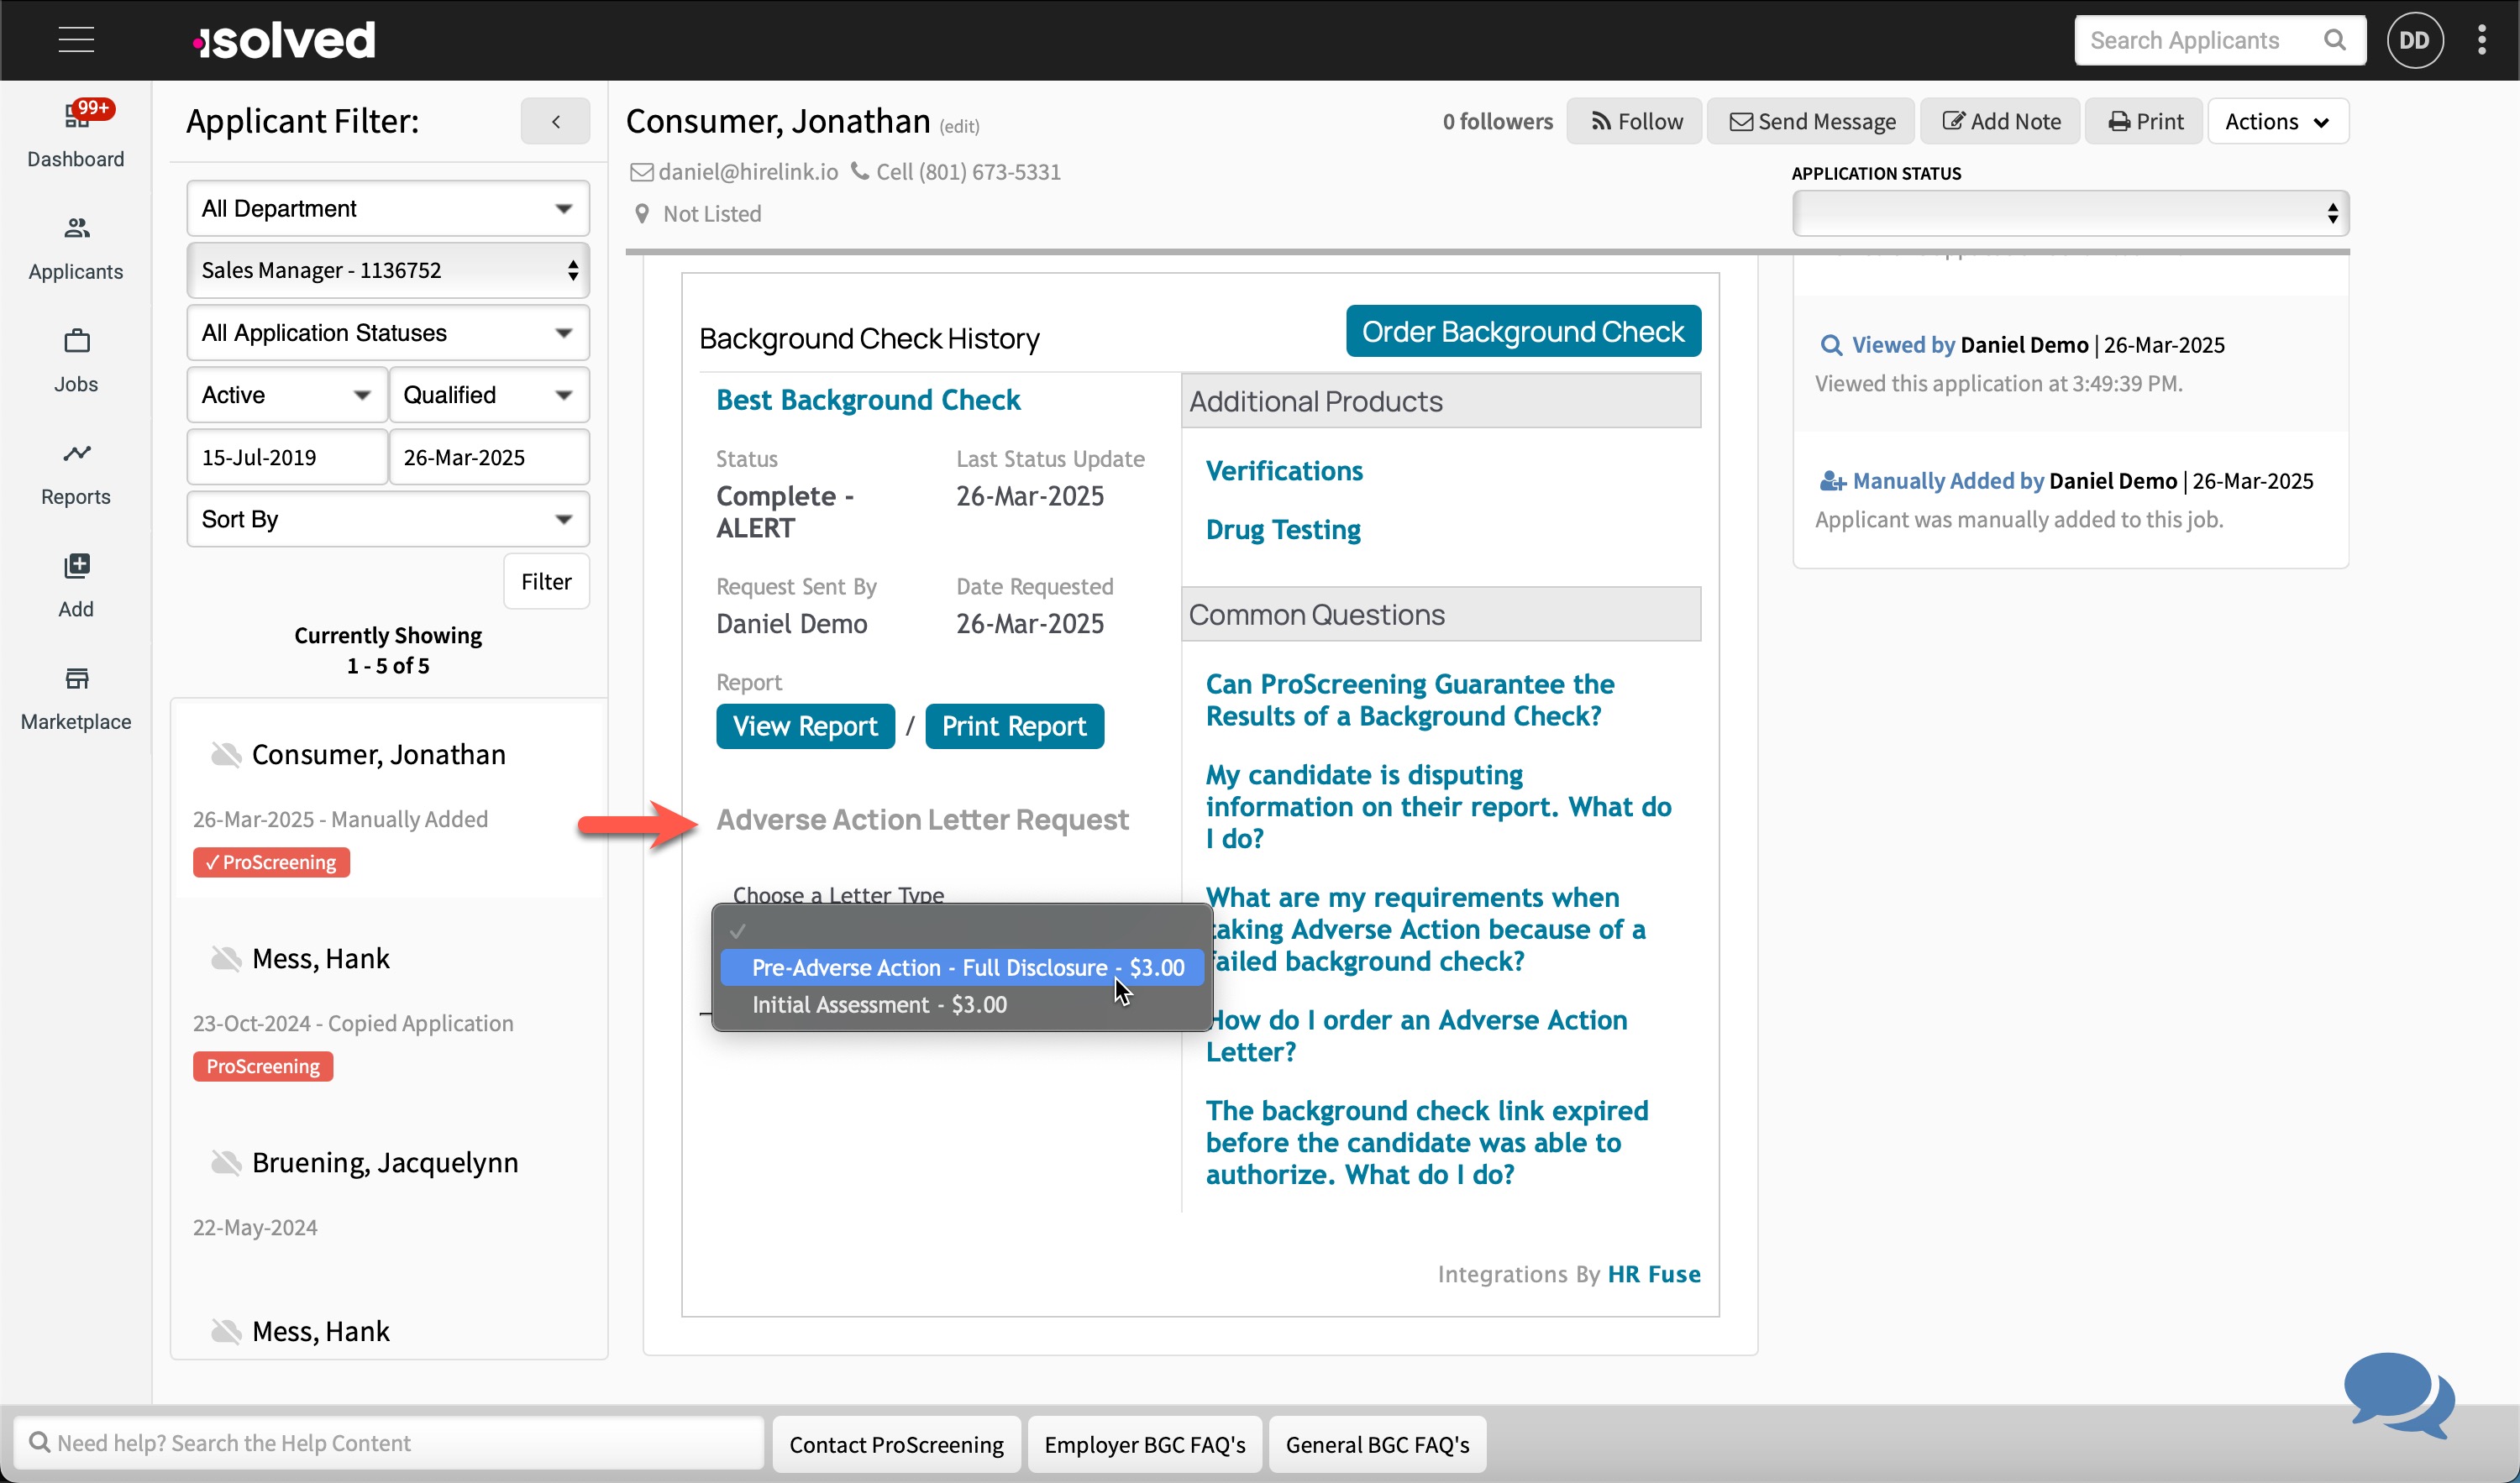Select Pre-Adverse Action - Full Disclosure option
This screenshot has height=1483, width=2520.
tap(962, 967)
